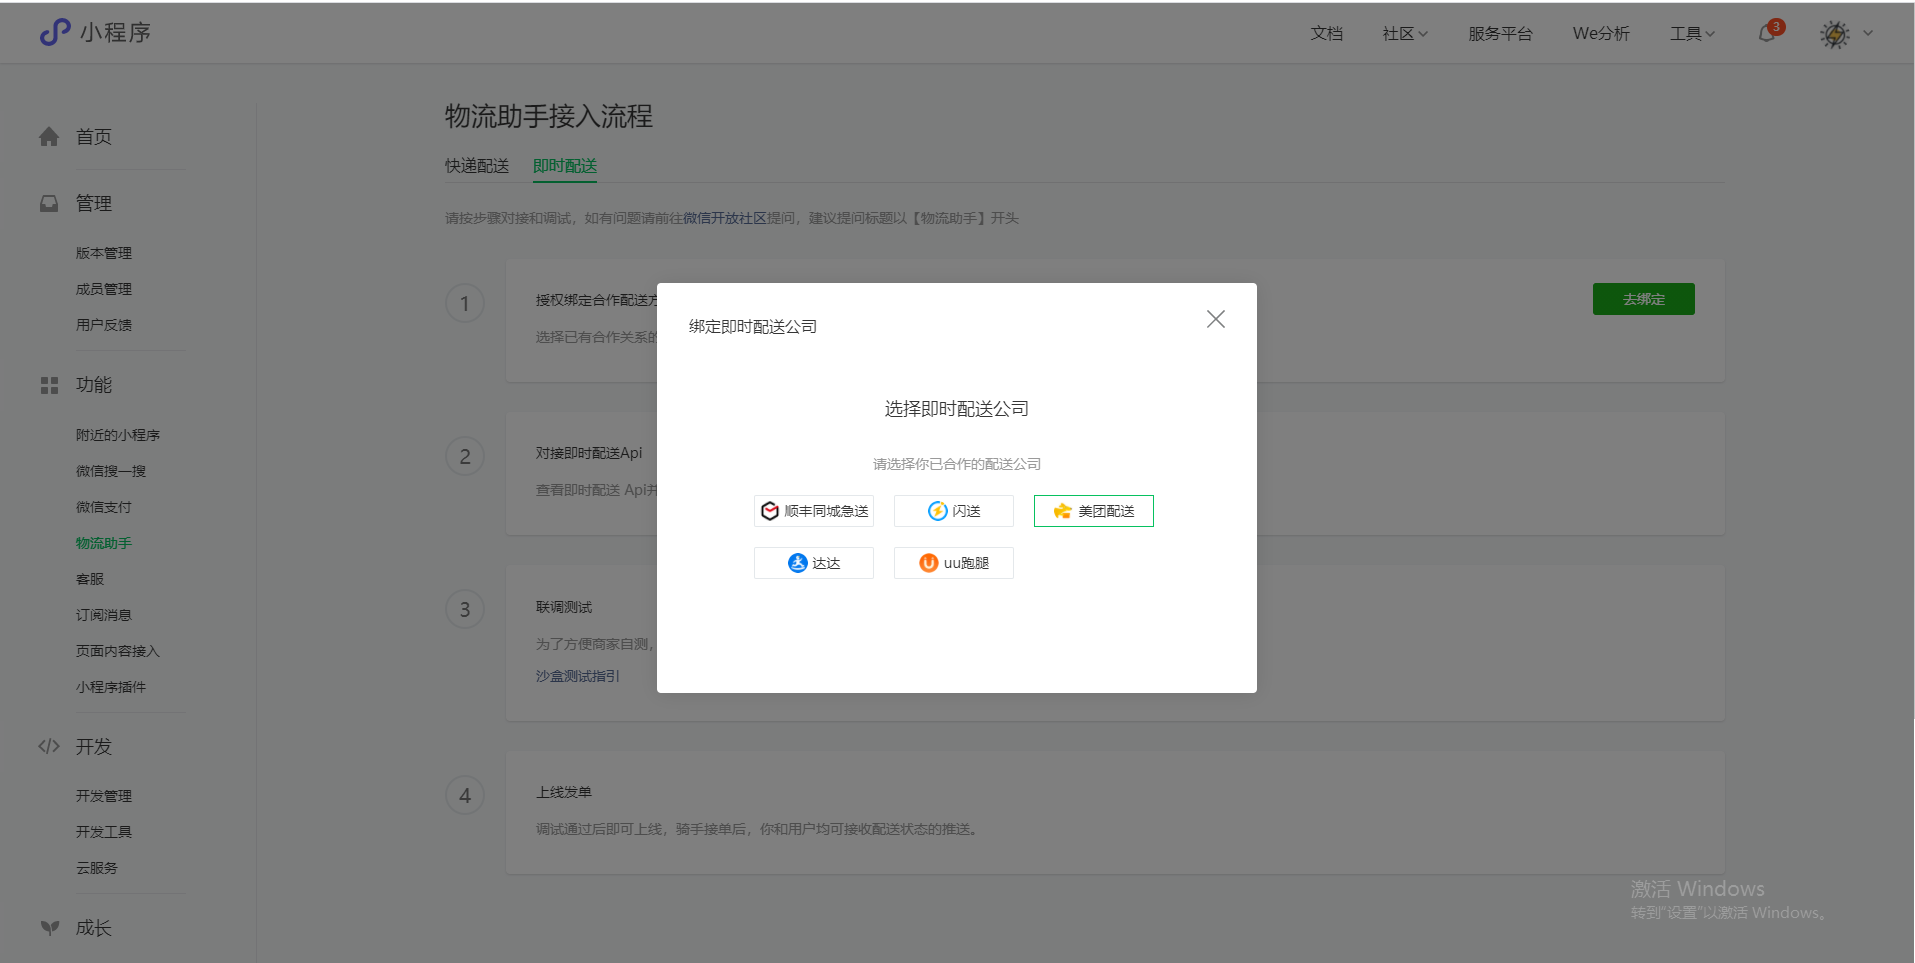1915x963 pixels.
Task: Select 顺丰同城急送 delivery company option
Action: (814, 511)
